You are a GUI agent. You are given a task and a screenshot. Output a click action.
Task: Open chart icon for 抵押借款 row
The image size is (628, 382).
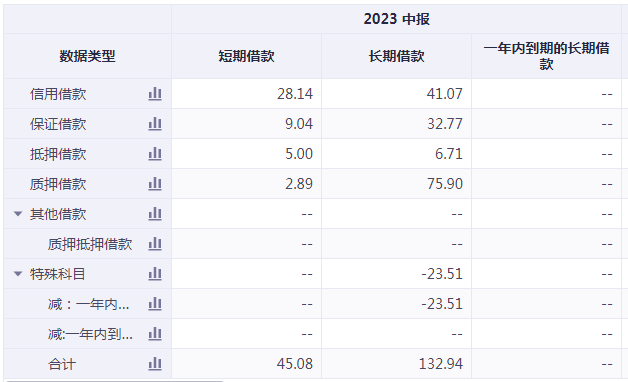click(x=155, y=154)
